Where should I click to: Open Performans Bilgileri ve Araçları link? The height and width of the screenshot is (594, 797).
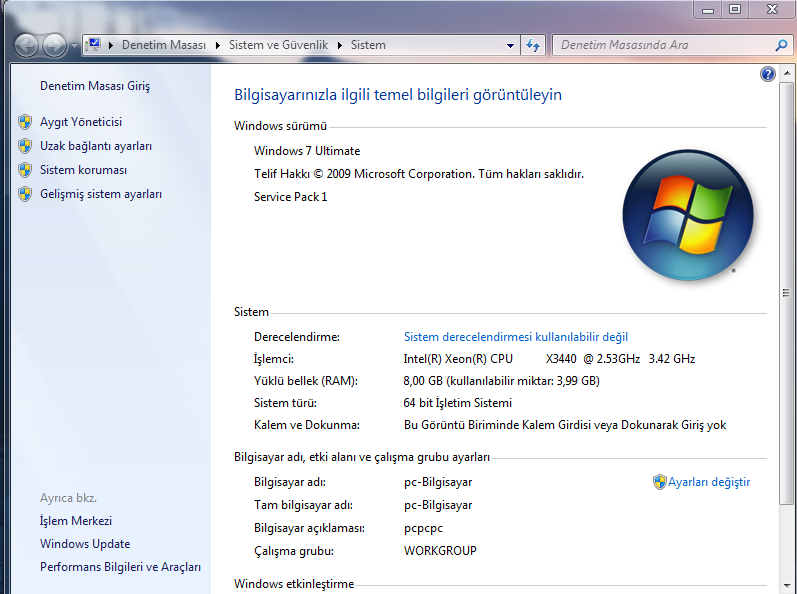click(120, 567)
